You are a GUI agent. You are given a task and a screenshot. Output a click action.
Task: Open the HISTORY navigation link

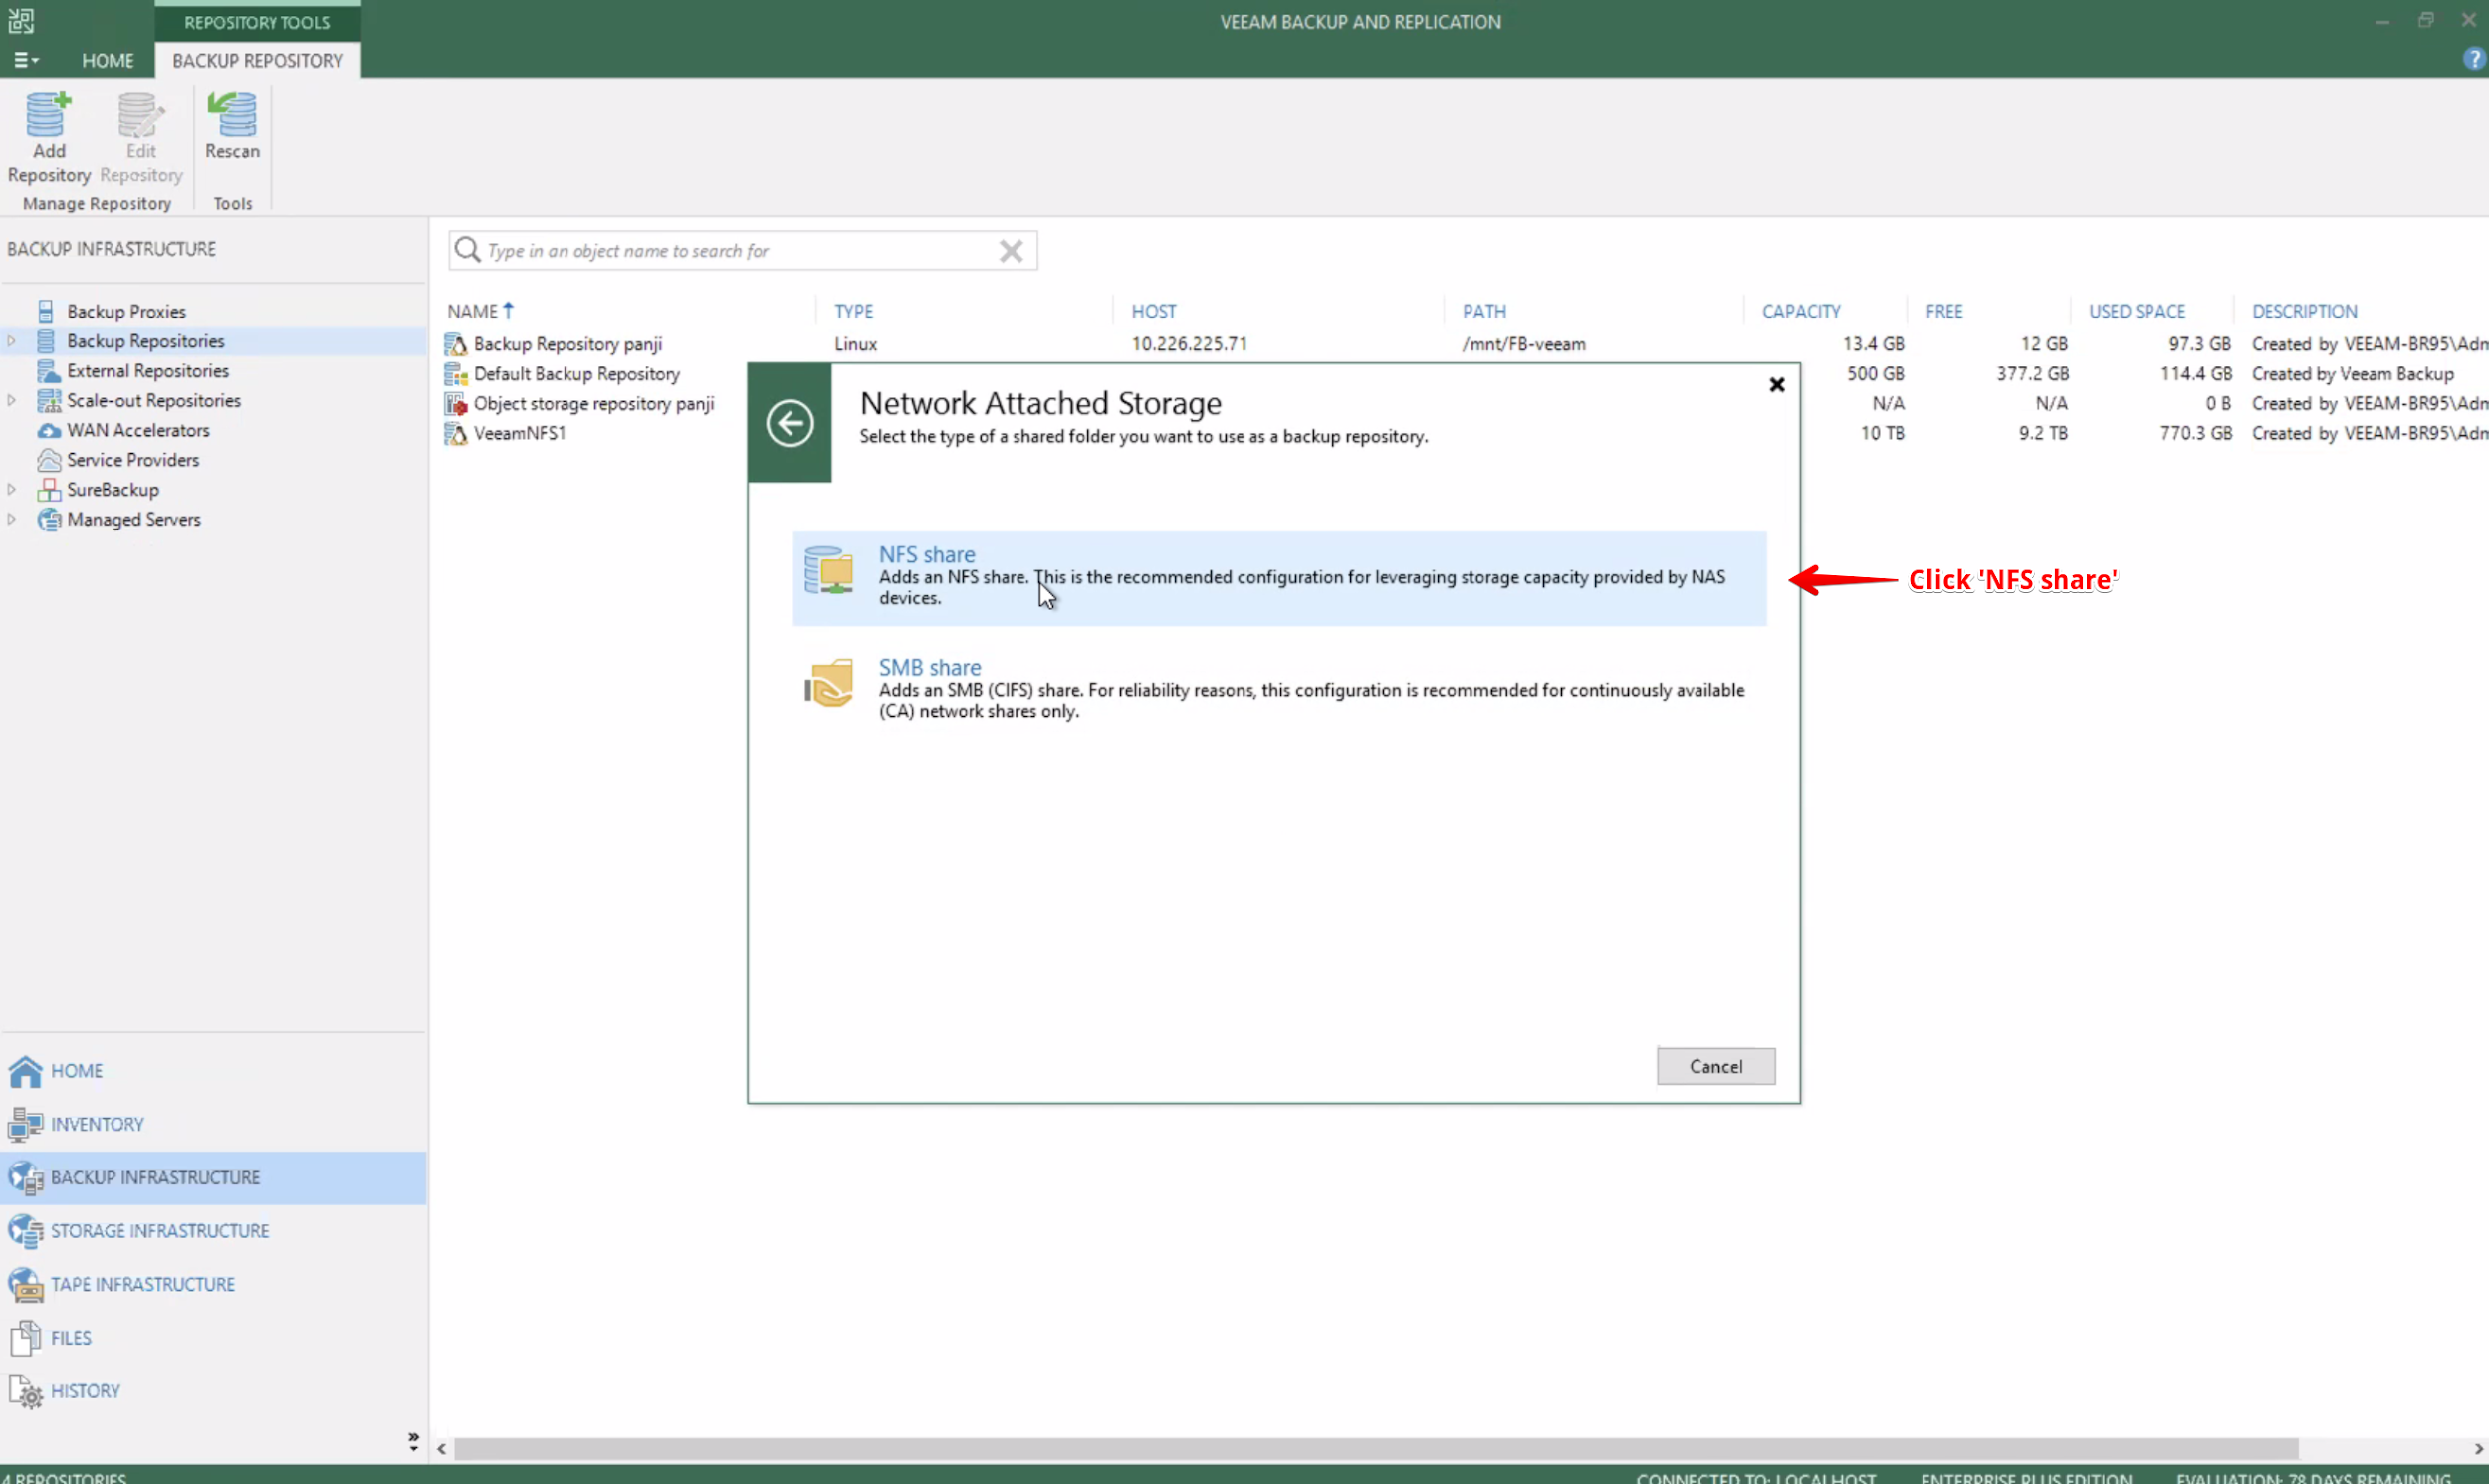(85, 1392)
